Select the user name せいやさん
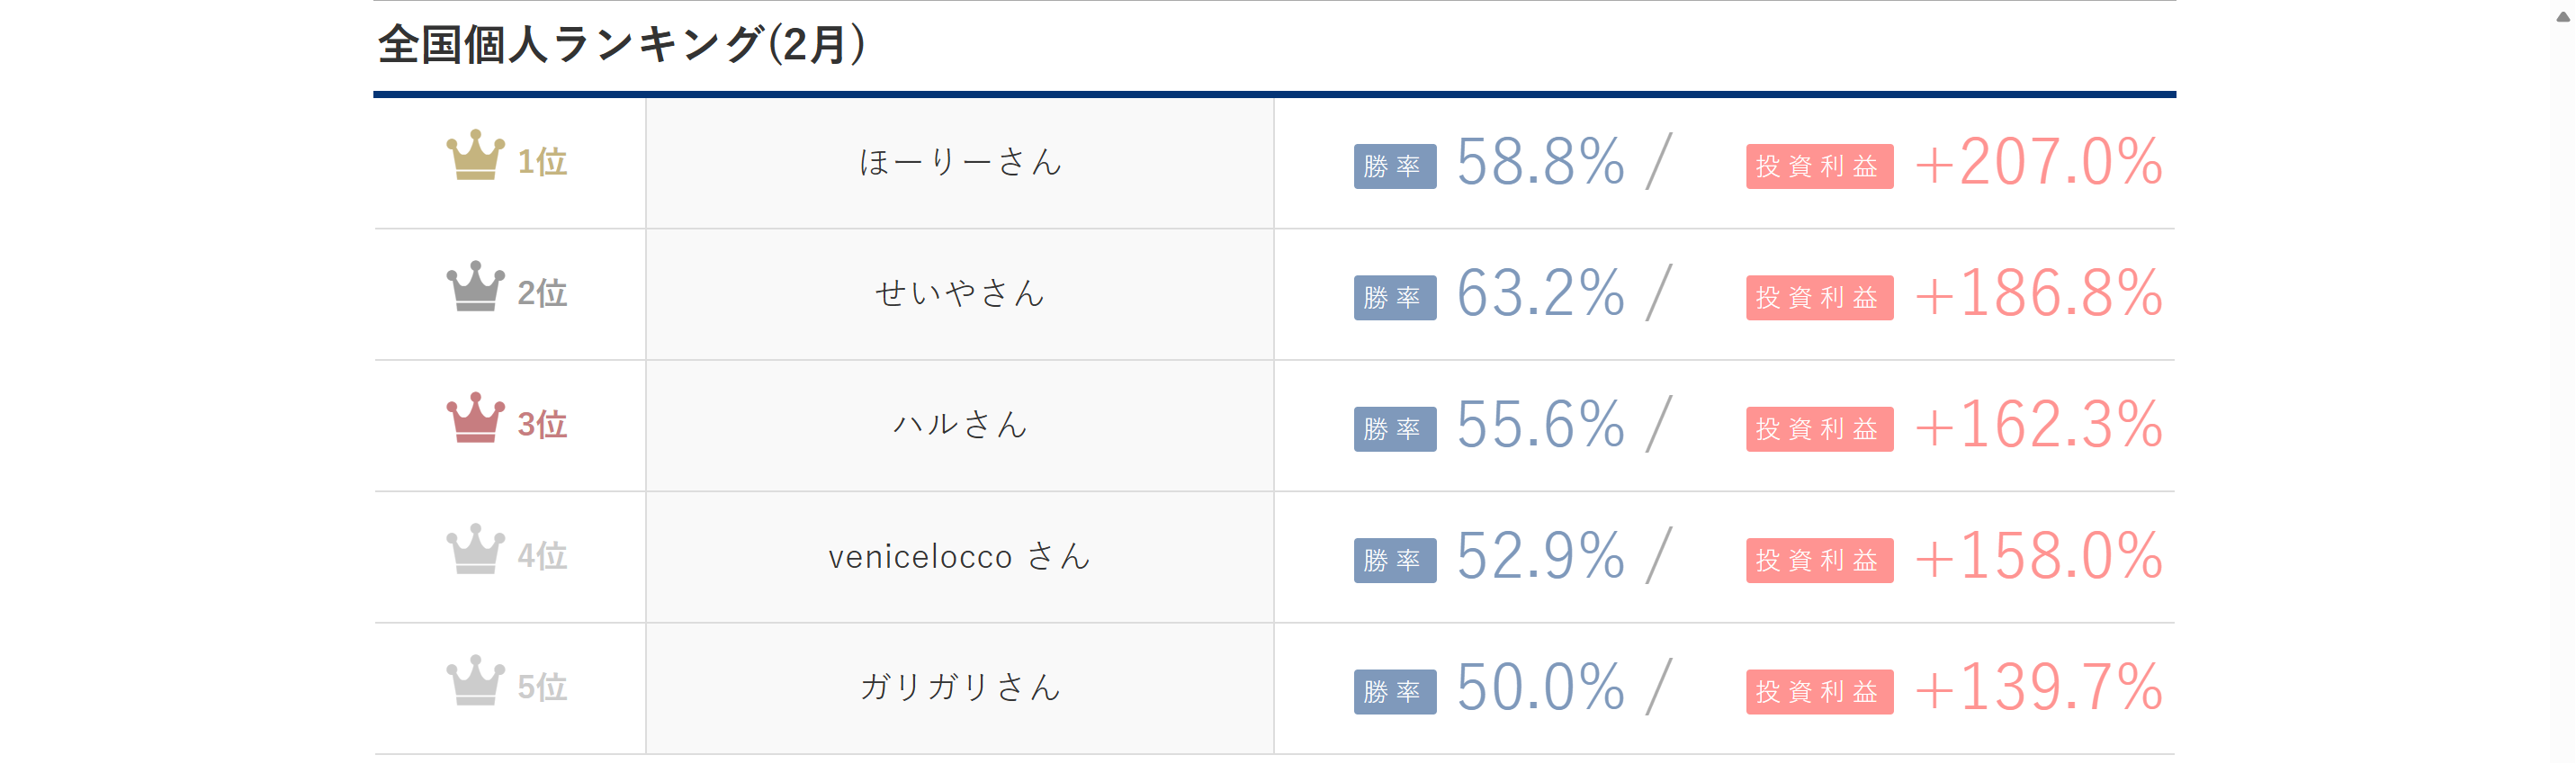 [959, 294]
